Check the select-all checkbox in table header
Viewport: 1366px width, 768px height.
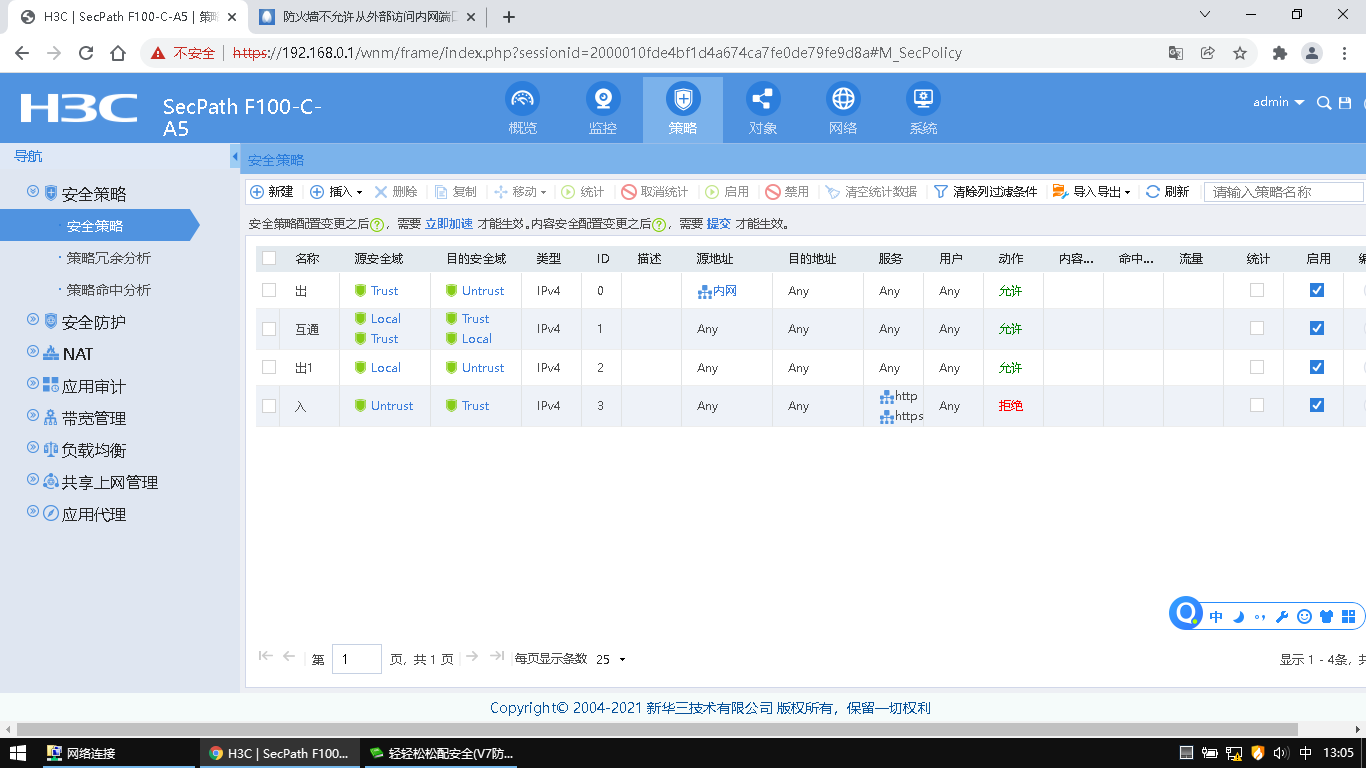click(x=269, y=258)
